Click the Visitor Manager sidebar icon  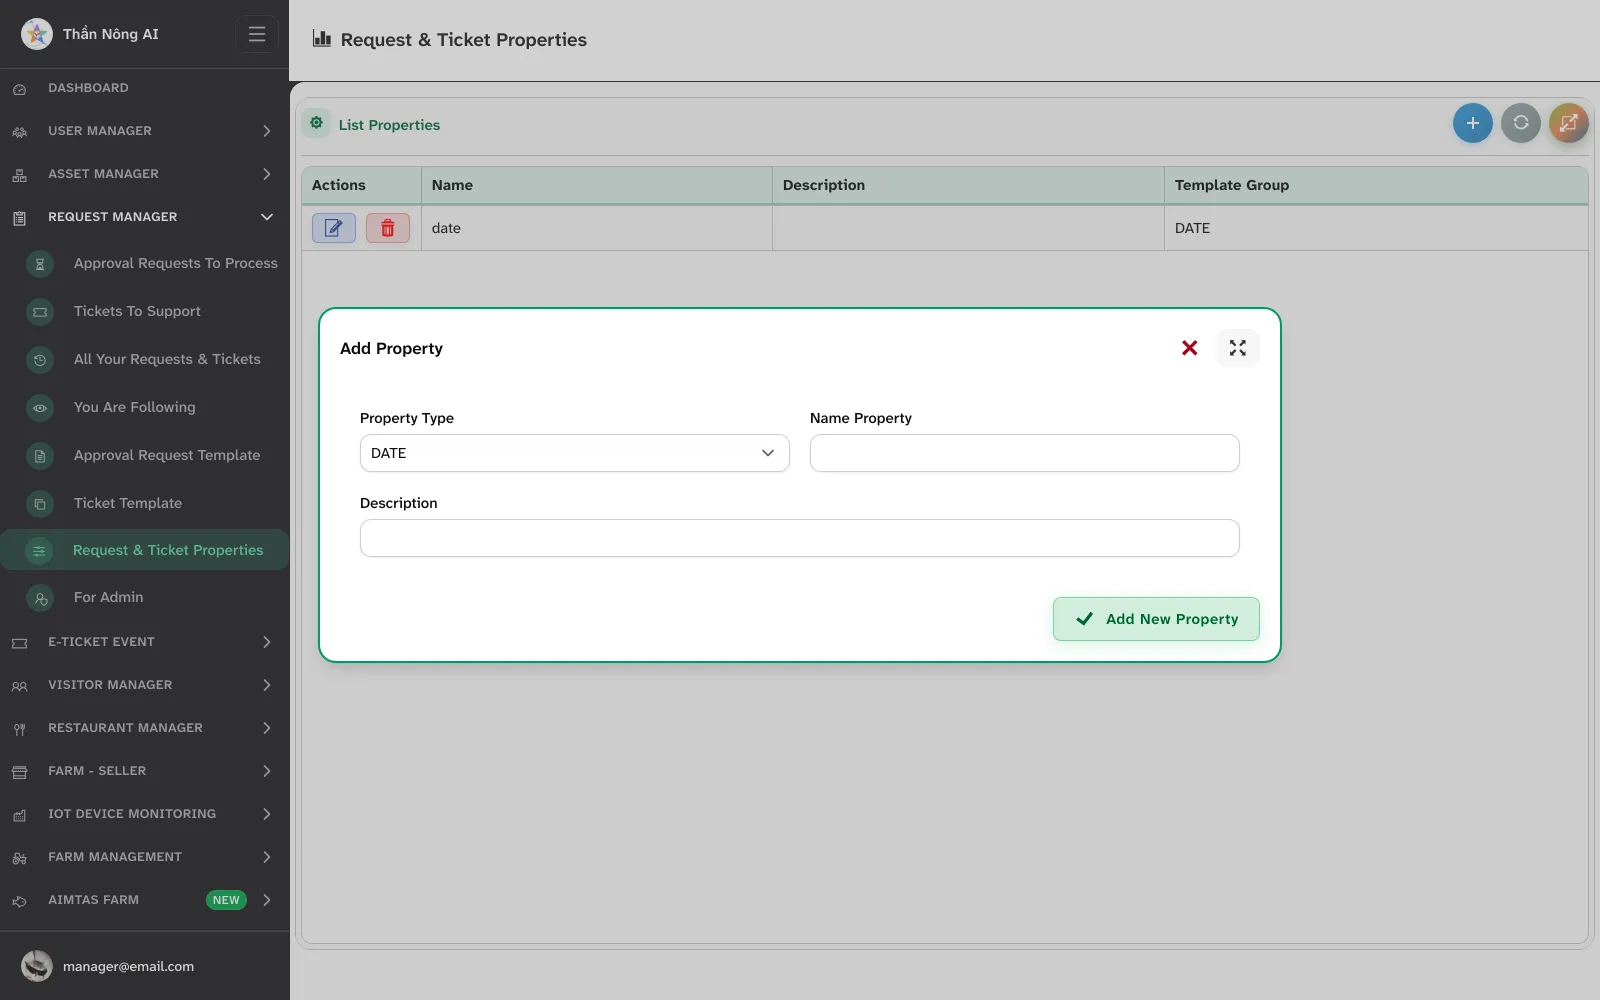point(19,686)
